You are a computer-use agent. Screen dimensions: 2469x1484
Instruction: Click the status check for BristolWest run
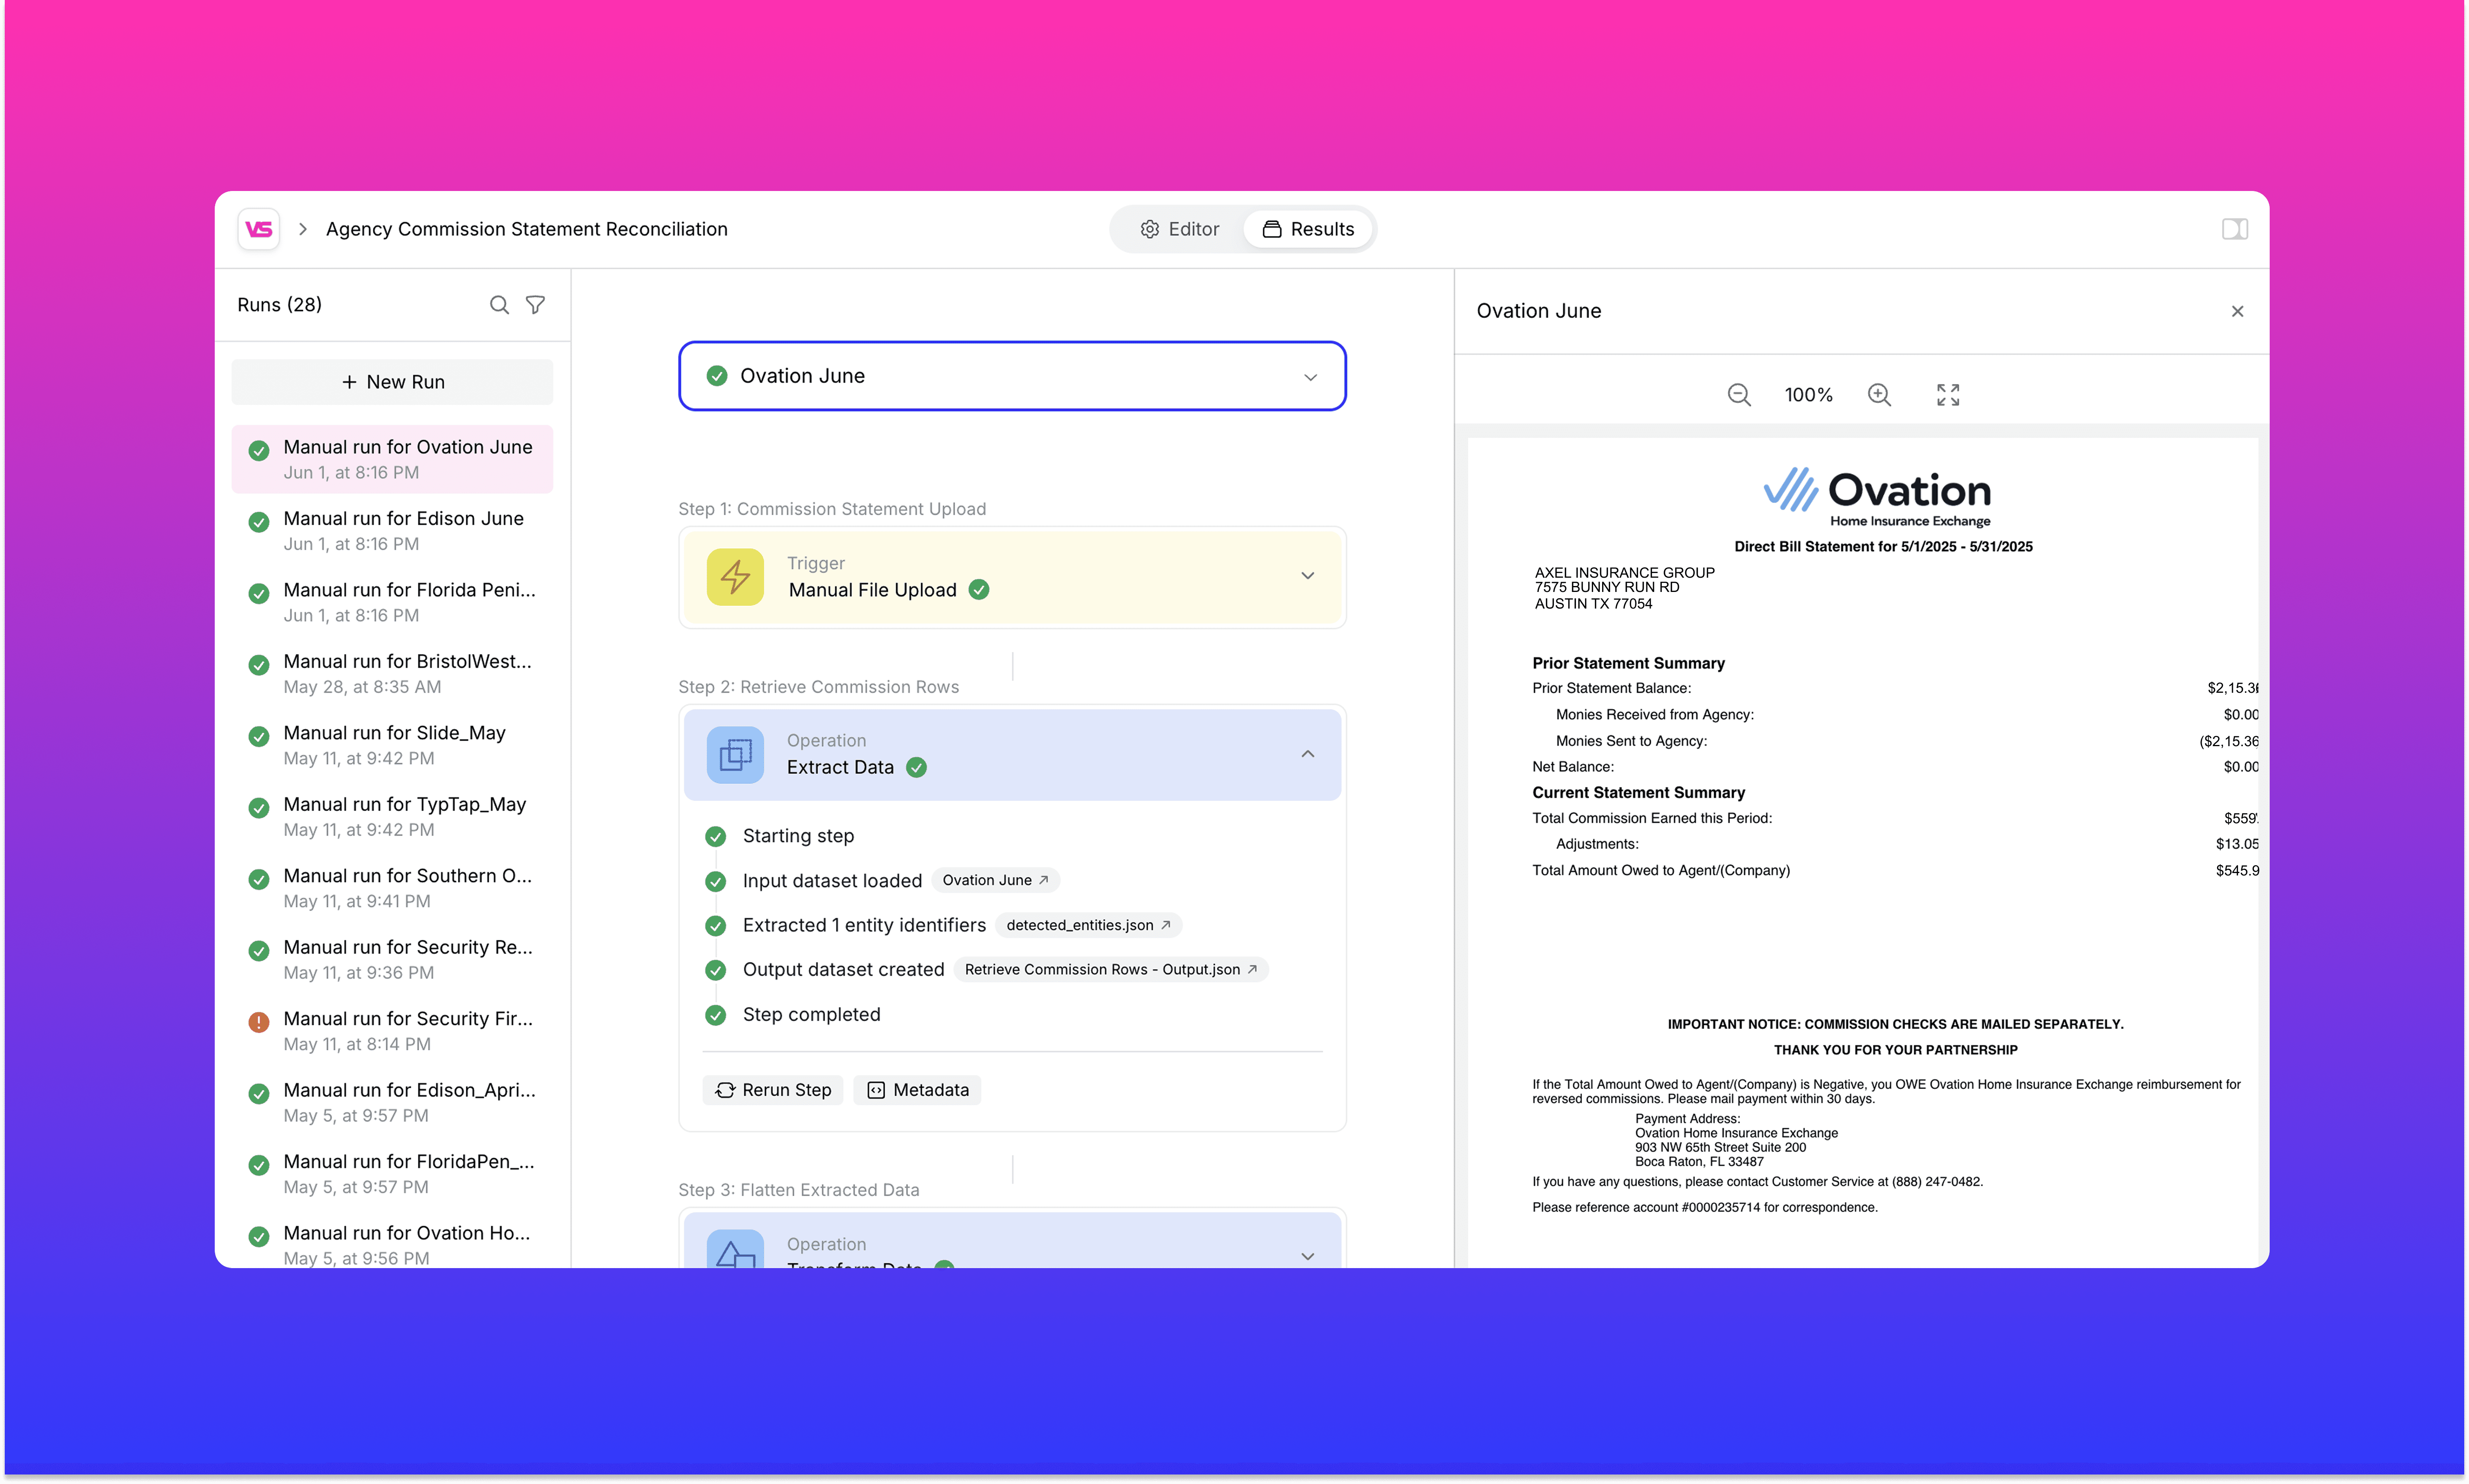tap(259, 665)
